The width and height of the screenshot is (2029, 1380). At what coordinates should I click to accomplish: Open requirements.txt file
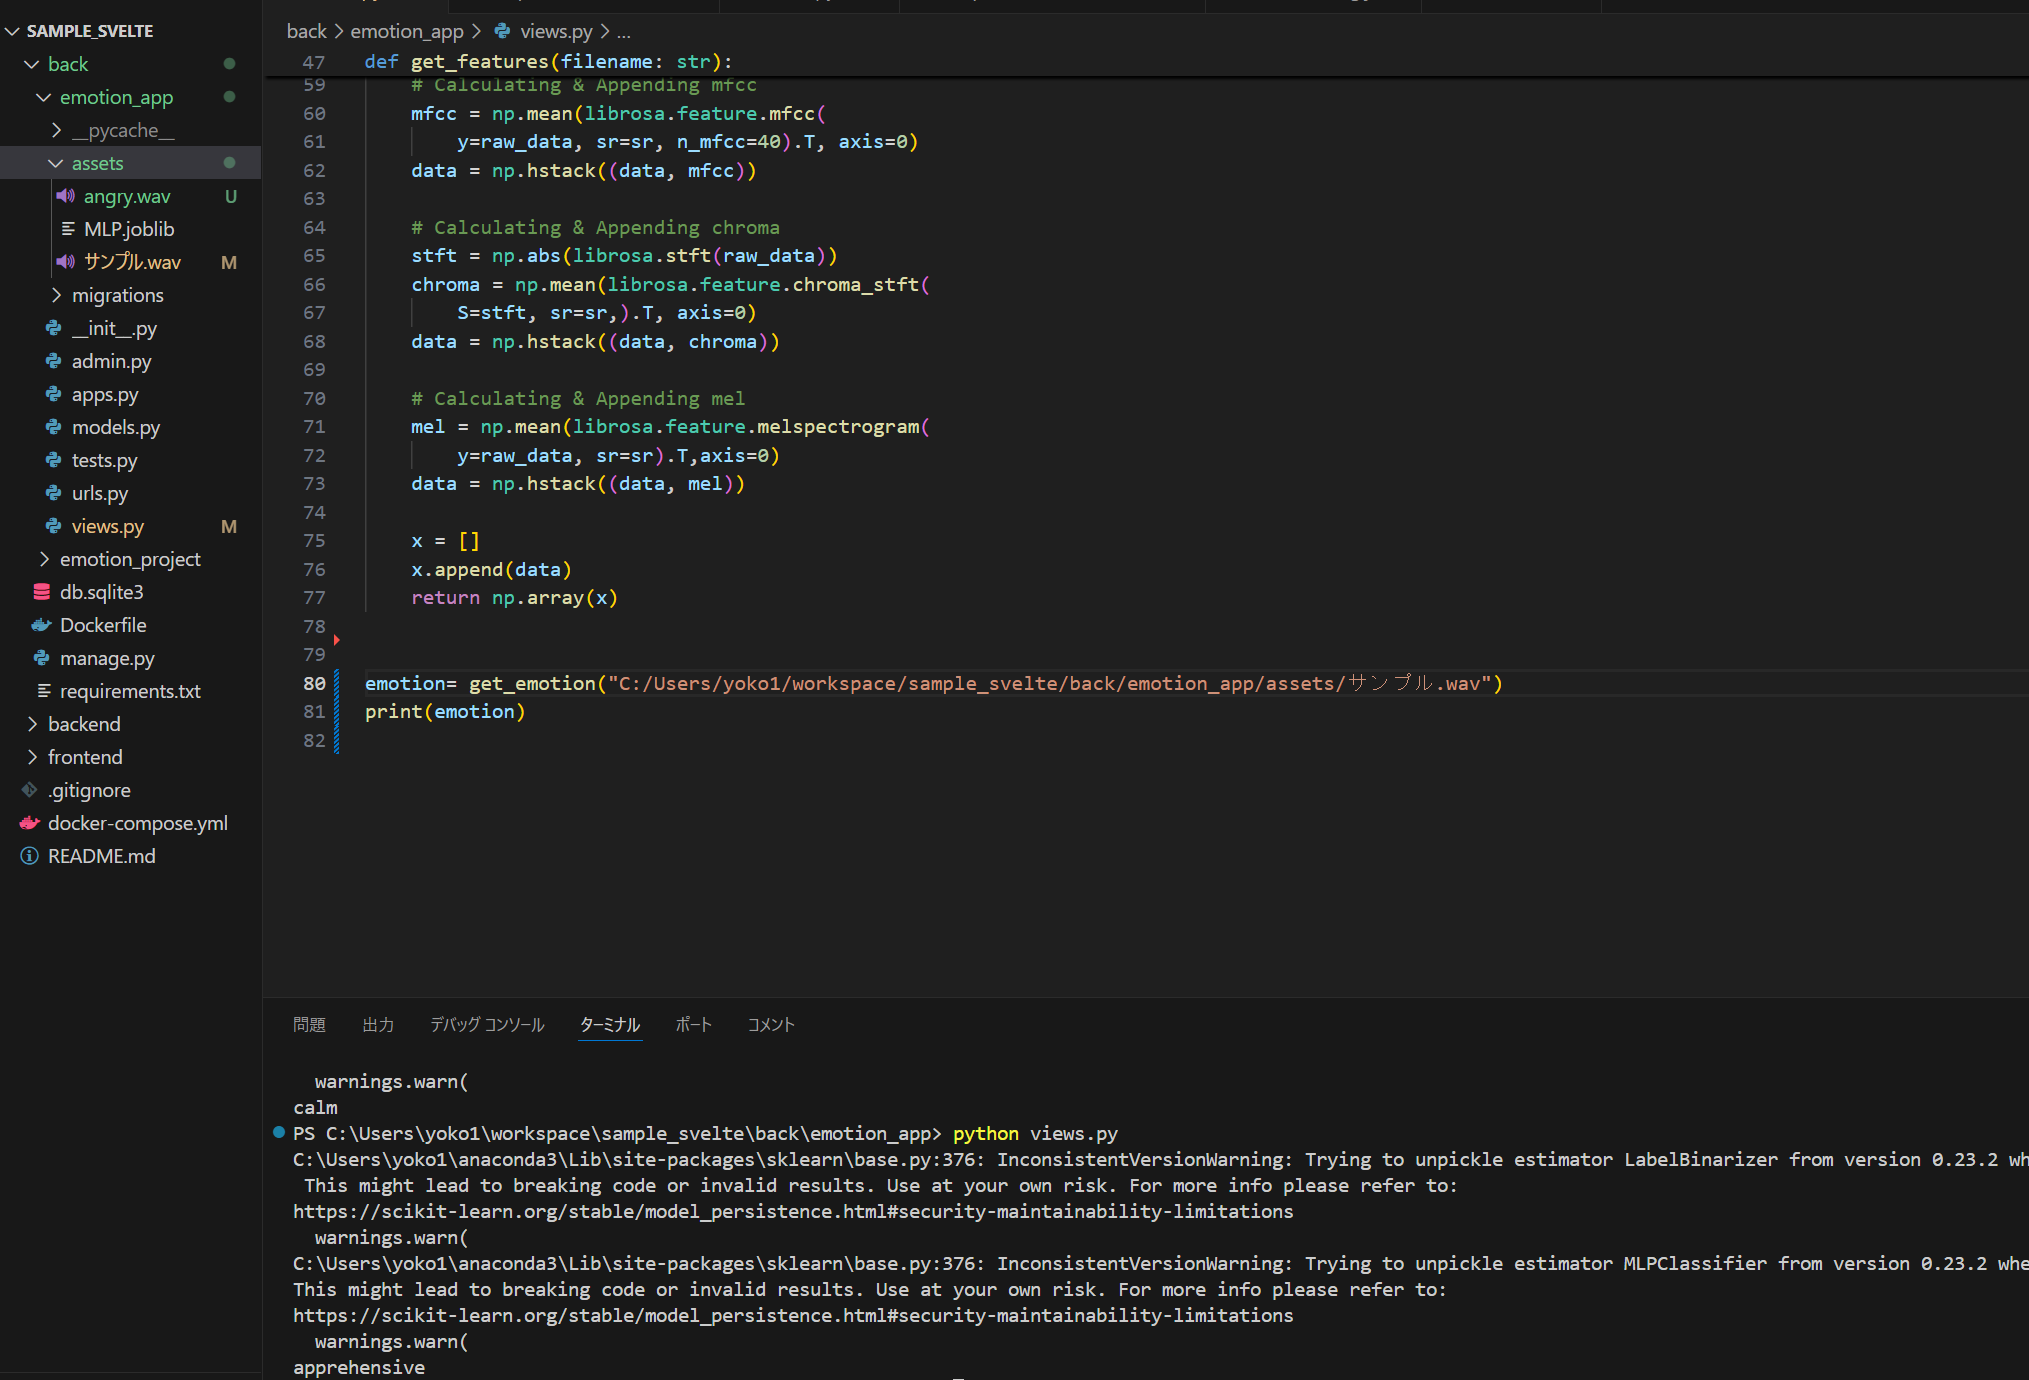(x=130, y=691)
